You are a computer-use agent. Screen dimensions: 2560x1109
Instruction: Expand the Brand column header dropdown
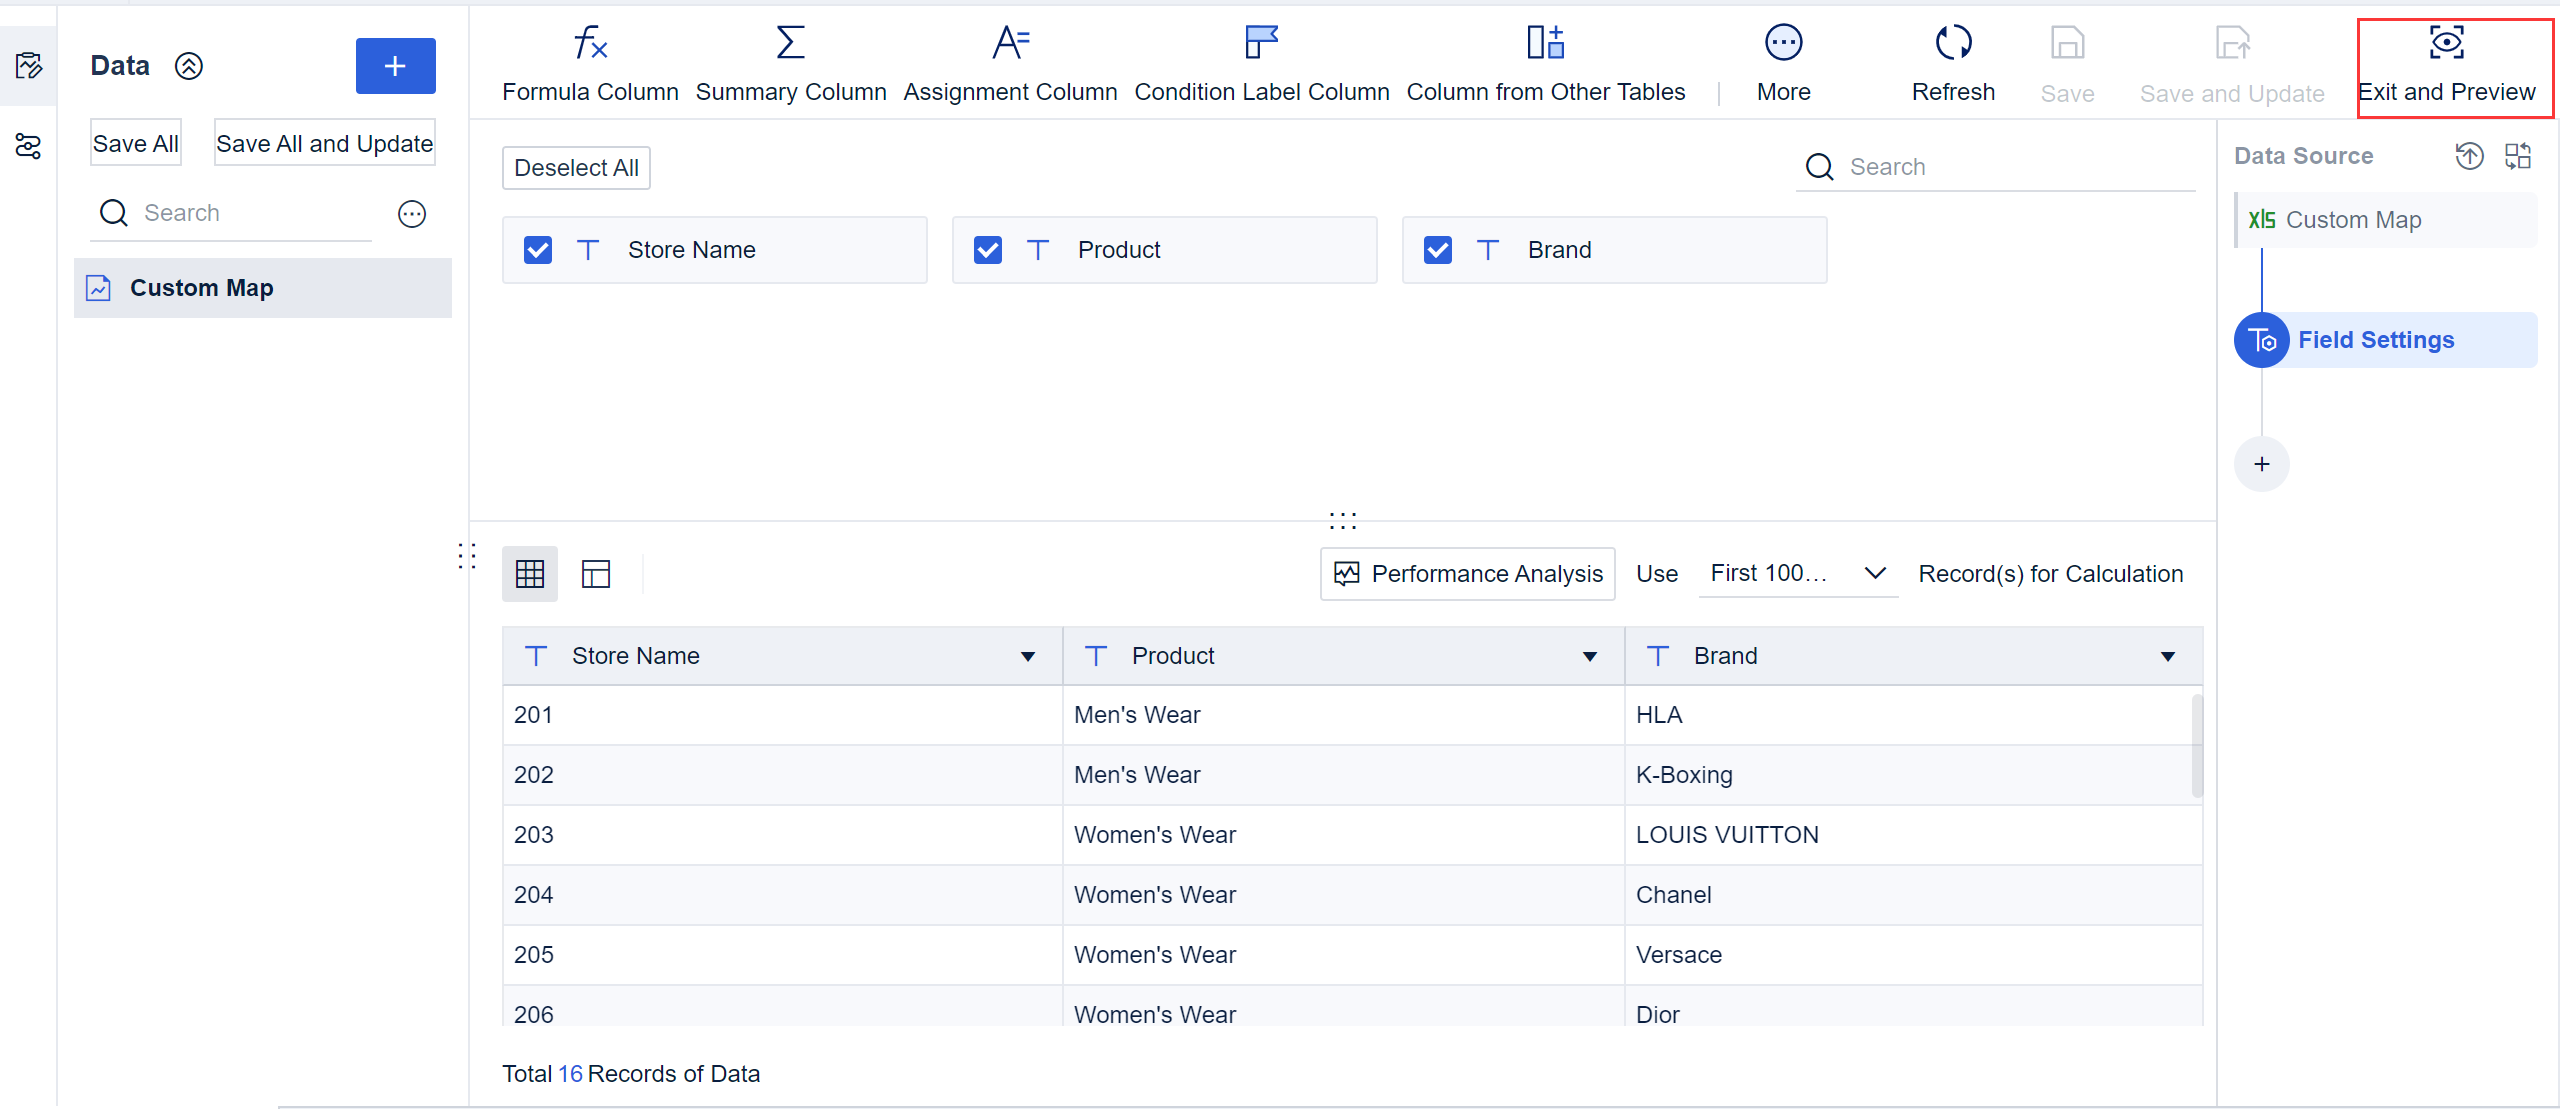click(2167, 657)
